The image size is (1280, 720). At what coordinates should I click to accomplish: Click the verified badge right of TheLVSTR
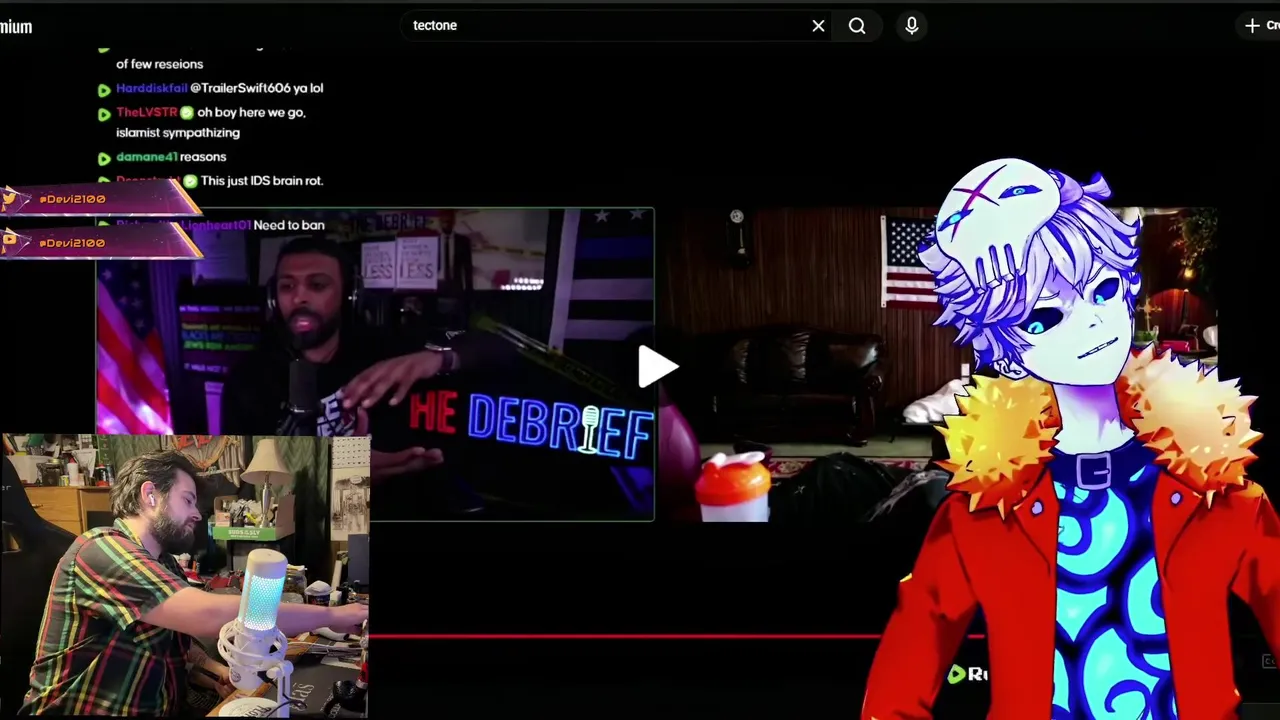click(187, 113)
